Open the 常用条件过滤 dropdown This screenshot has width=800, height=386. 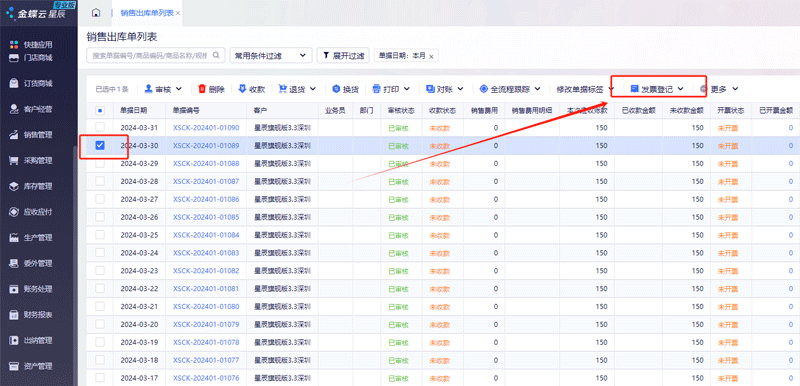coord(270,56)
